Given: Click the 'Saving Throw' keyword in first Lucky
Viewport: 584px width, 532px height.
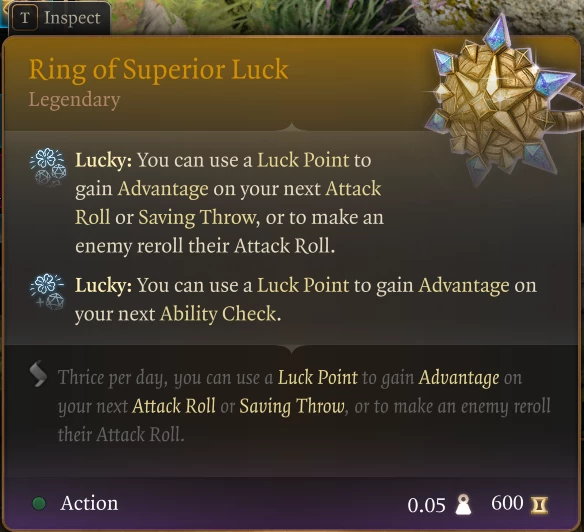Looking at the screenshot, I should (x=197, y=218).
